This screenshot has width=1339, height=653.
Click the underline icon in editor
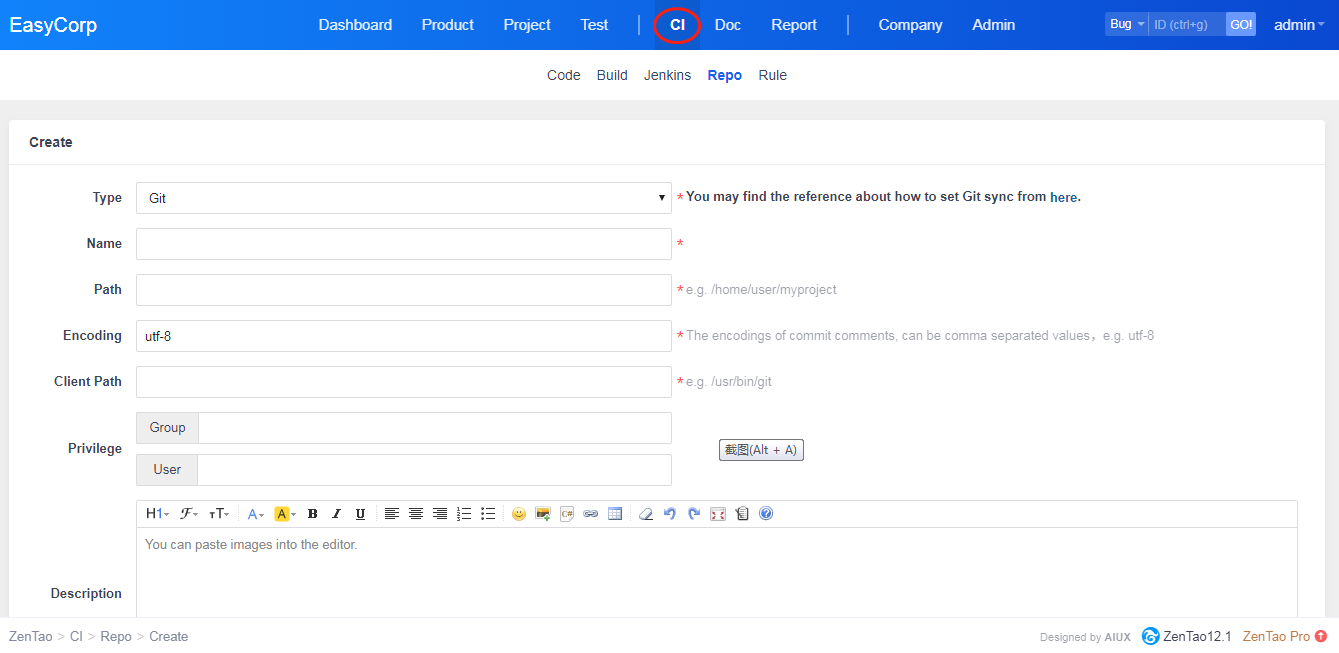click(360, 514)
